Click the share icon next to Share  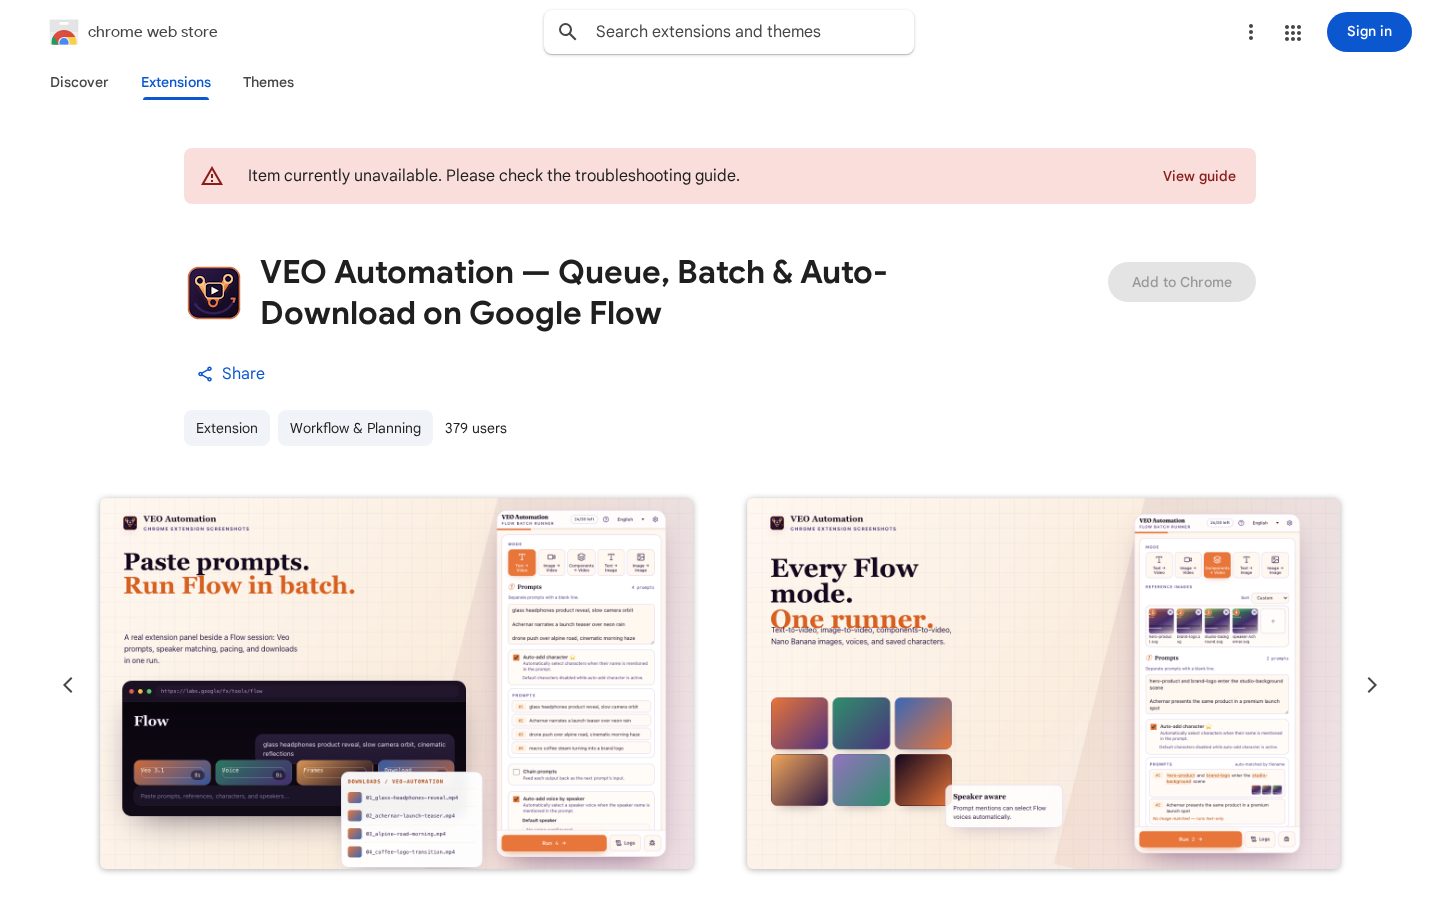coord(205,374)
